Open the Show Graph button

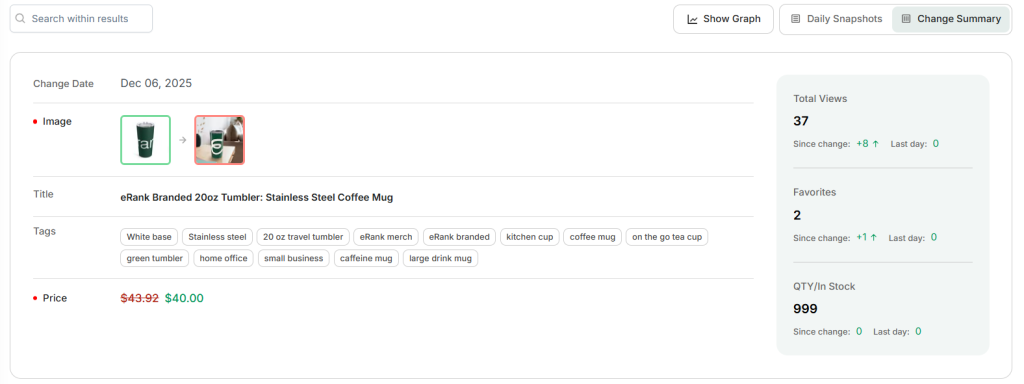coord(724,19)
